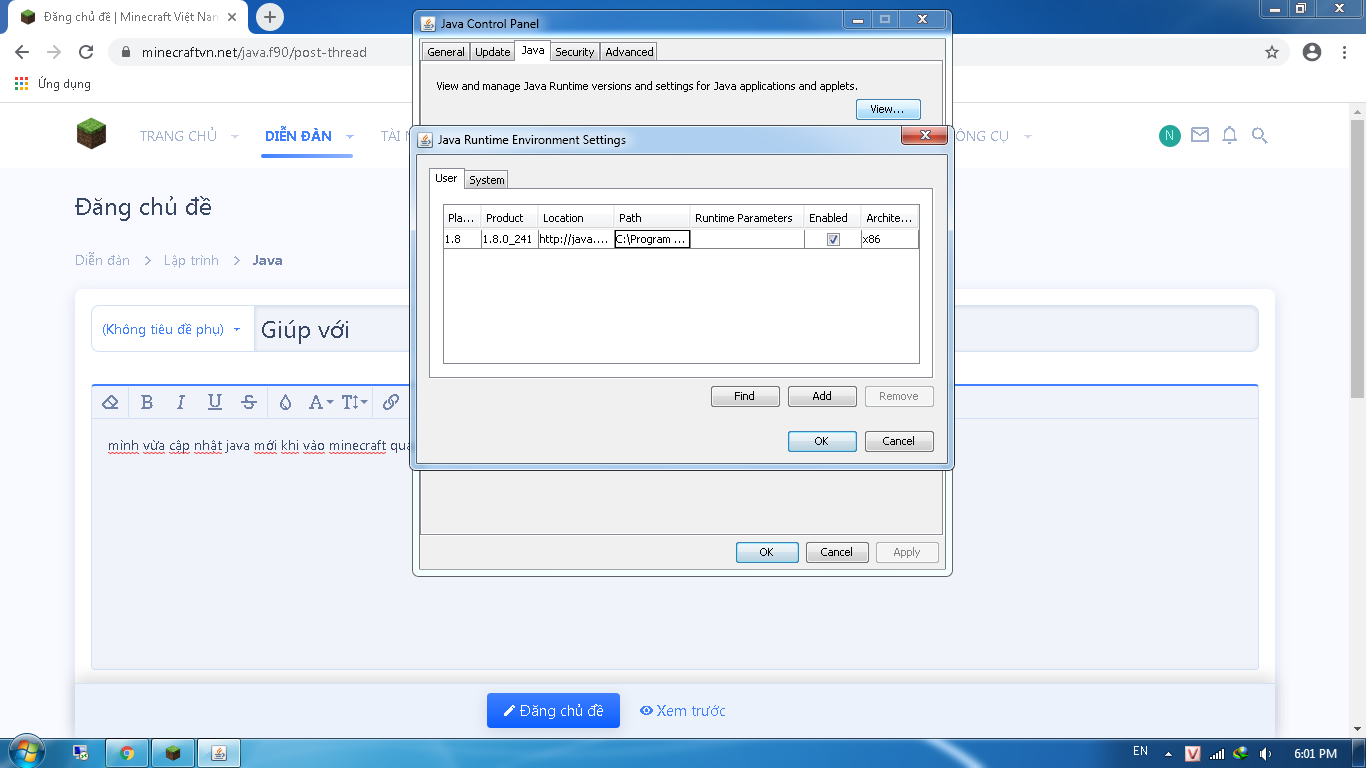Click OK in the Java Control Panel window
1366x768 pixels.
point(767,552)
